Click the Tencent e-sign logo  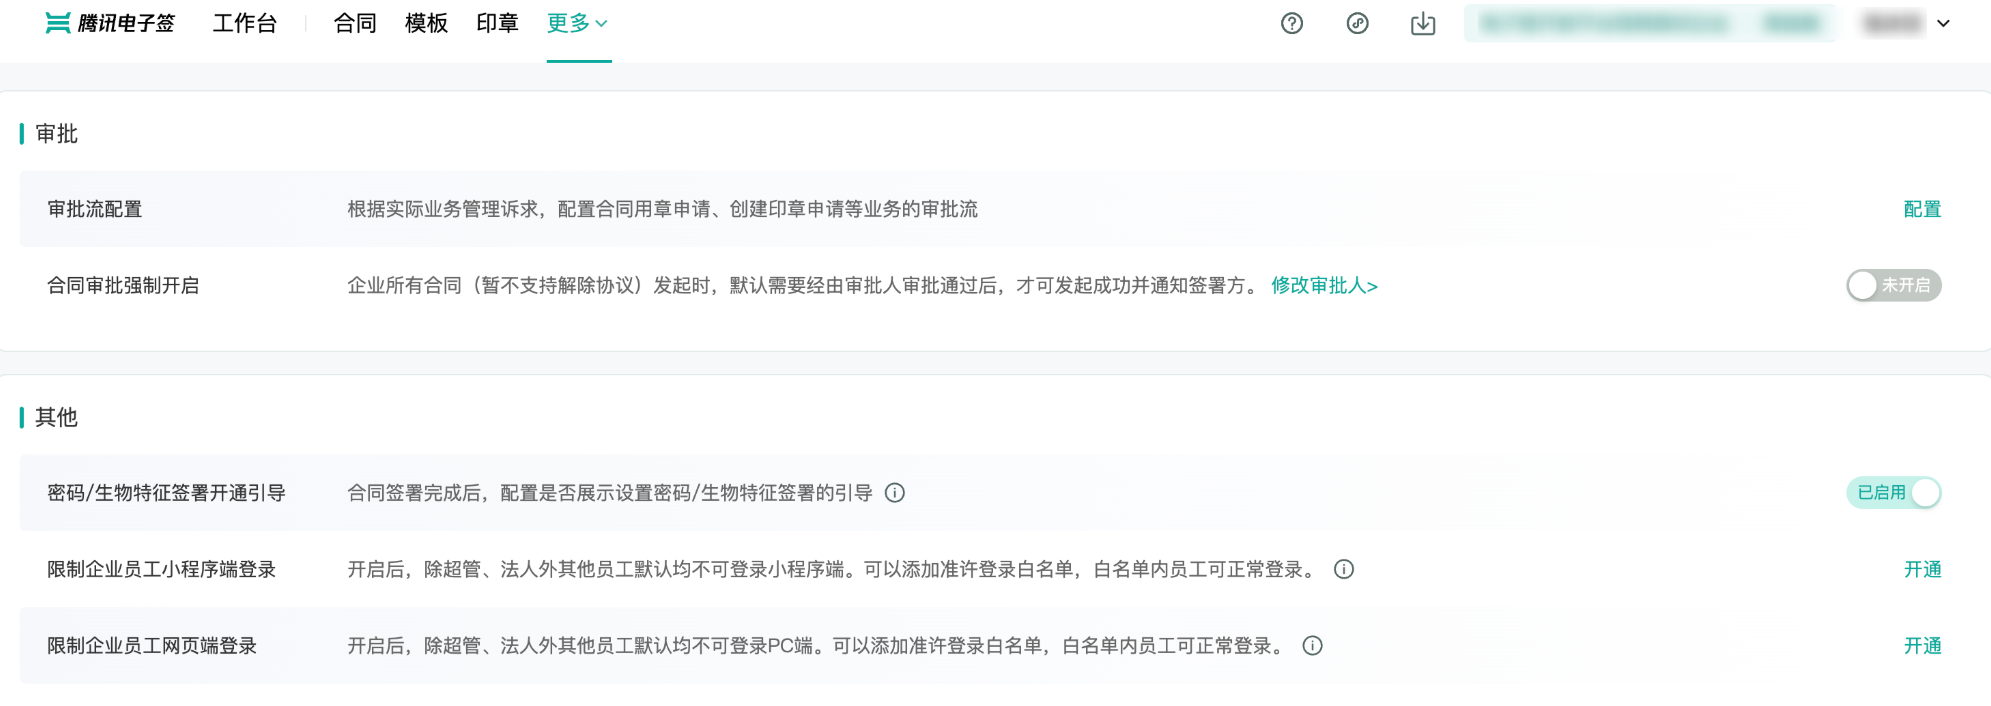click(x=110, y=23)
